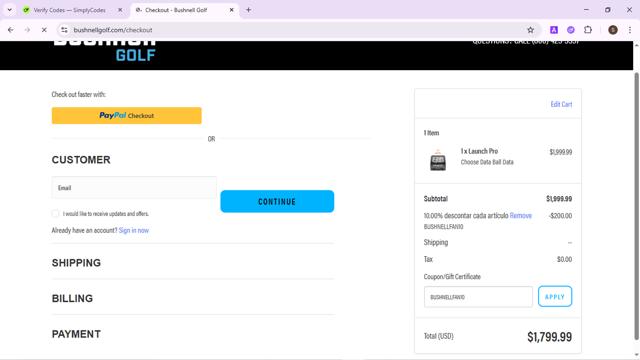Close the Verify Codes SimplyCodes tab
Image resolution: width=640 pixels, height=360 pixels.
click(x=120, y=10)
